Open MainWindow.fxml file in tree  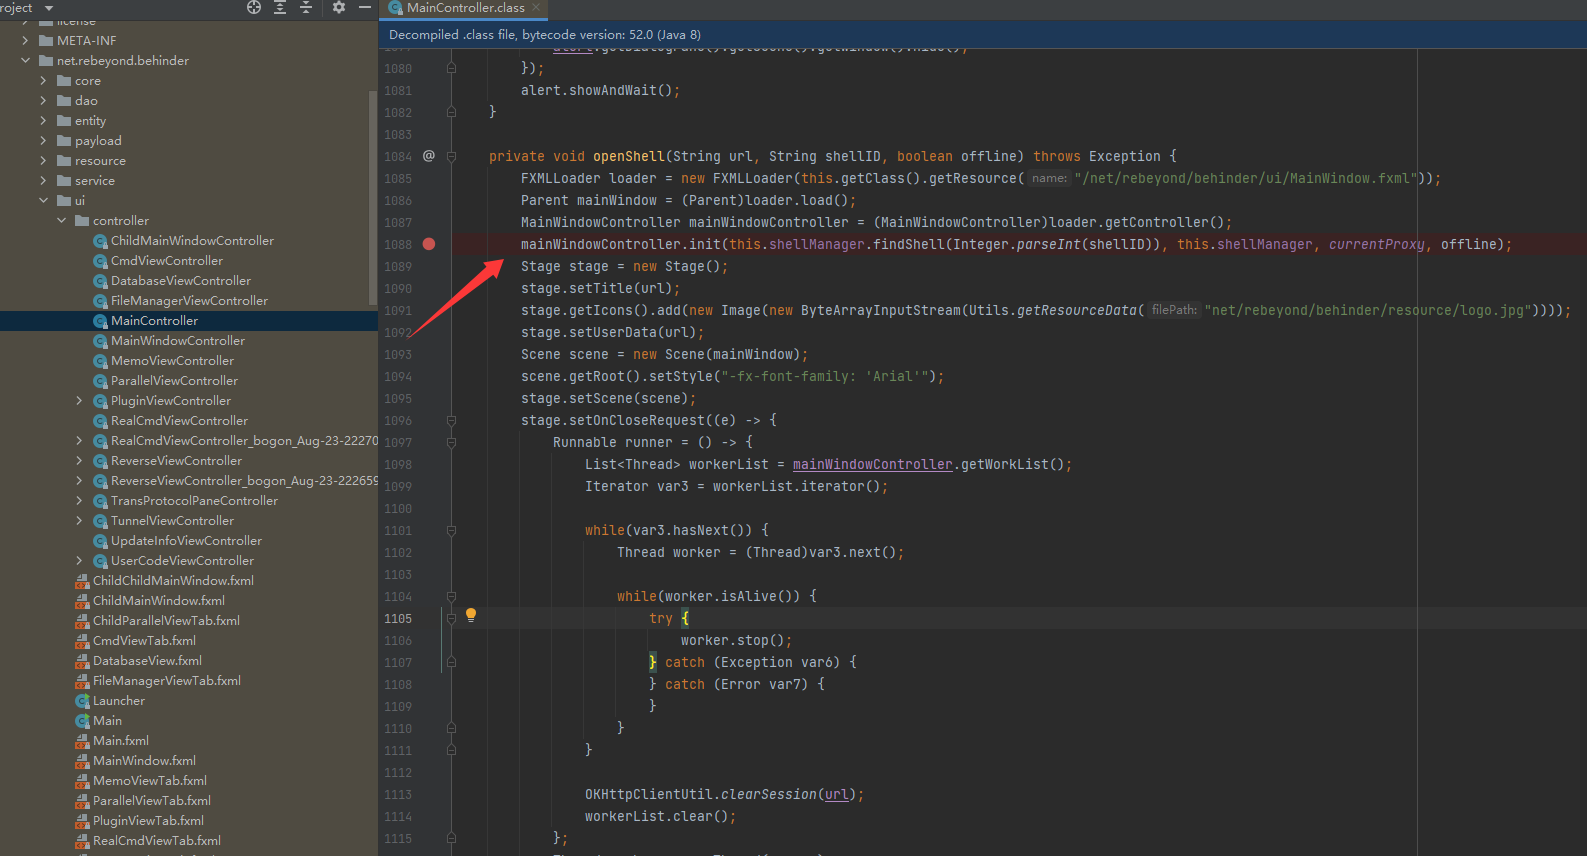(x=144, y=761)
